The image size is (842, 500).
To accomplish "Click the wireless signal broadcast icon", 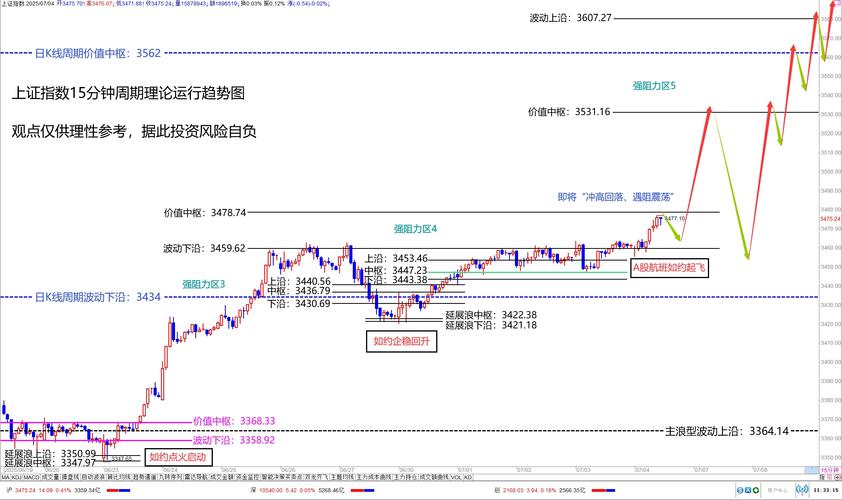I will point(803,490).
